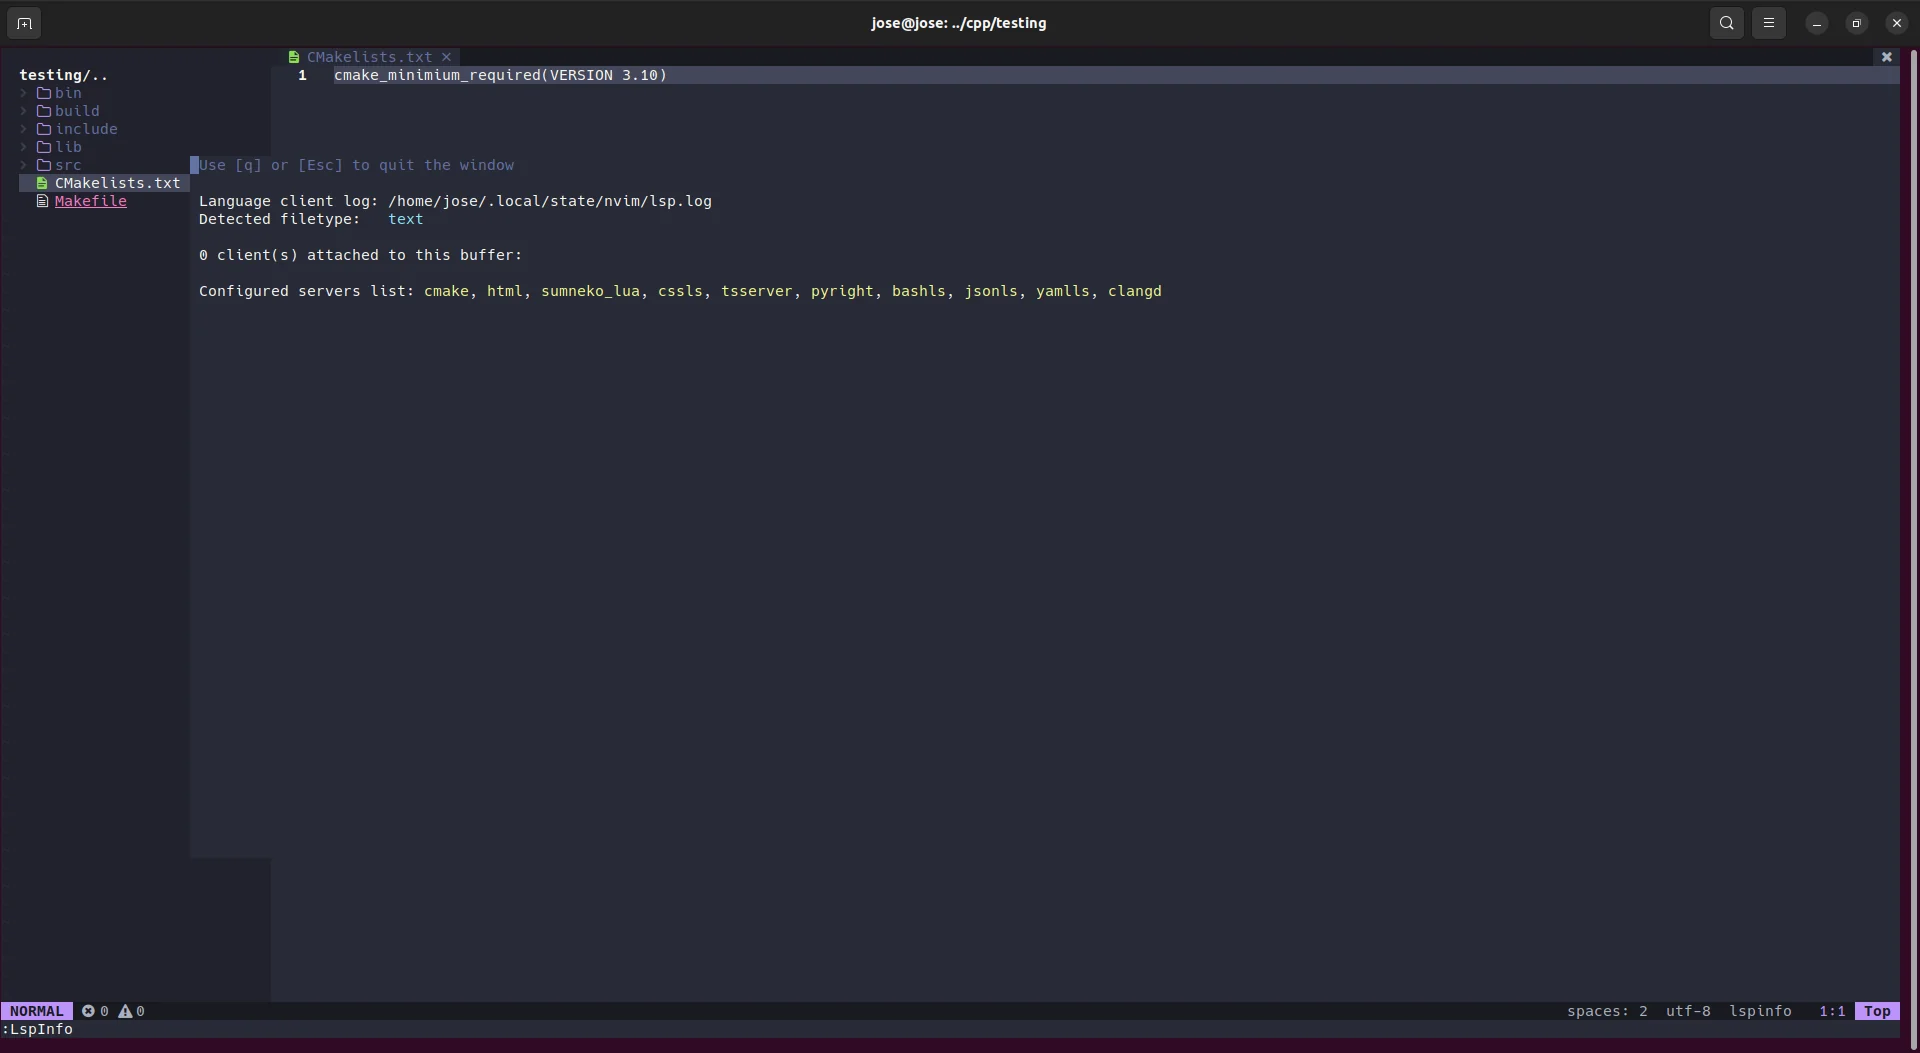
Task: Expand the build directory chevron
Action: coord(24,111)
